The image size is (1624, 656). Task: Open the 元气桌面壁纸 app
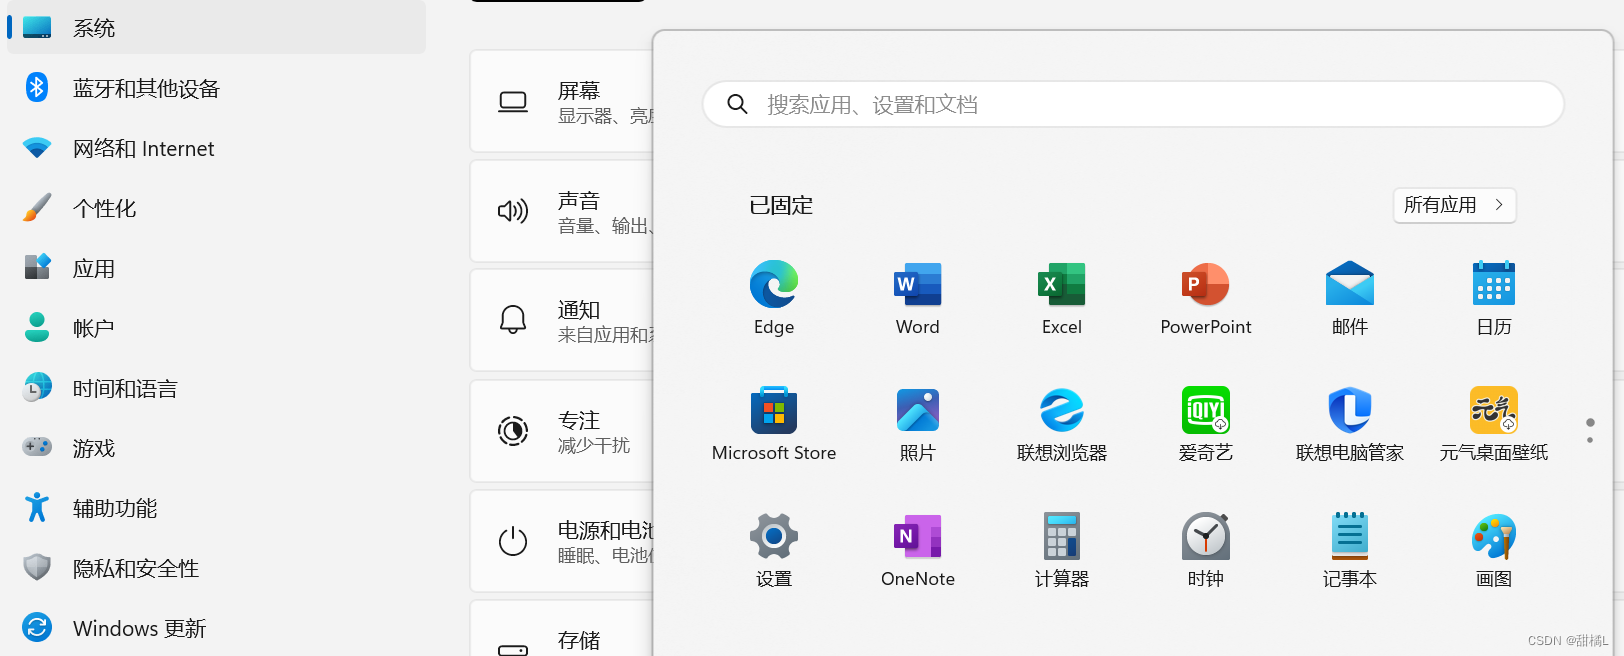(1494, 423)
